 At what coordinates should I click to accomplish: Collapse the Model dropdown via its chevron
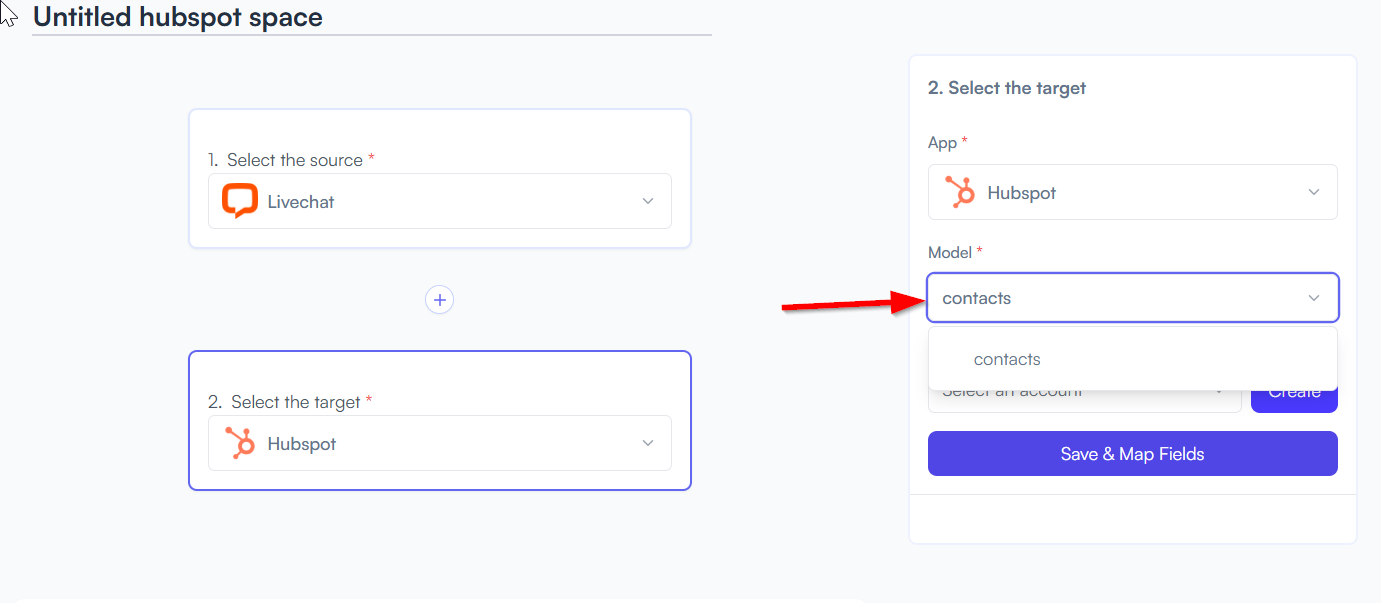pyautogui.click(x=1314, y=298)
